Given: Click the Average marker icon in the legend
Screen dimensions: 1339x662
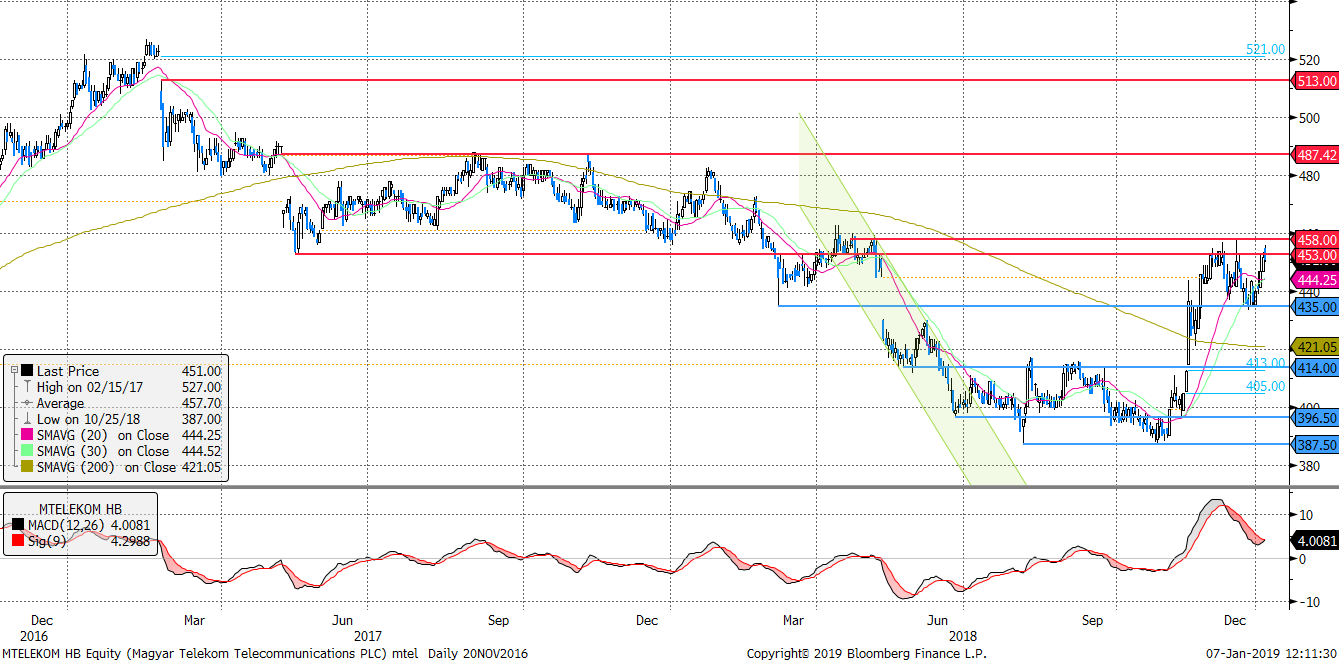Looking at the screenshot, I should click(x=27, y=403).
